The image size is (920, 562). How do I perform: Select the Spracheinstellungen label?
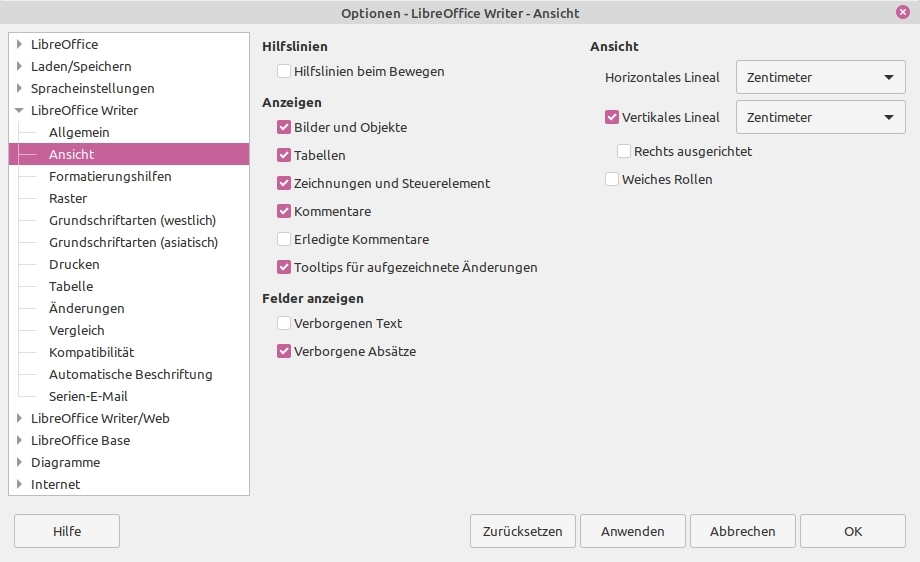(x=93, y=88)
